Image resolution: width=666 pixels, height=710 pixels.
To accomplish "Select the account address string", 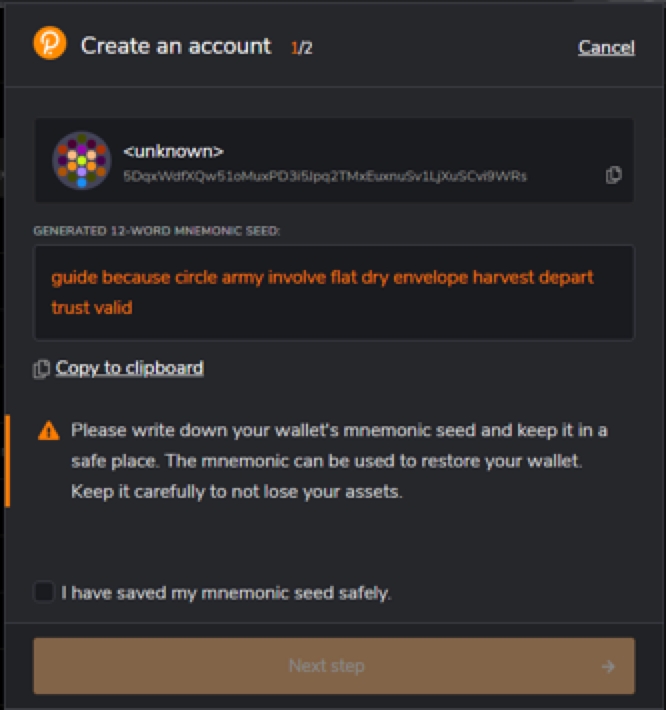I will (x=324, y=176).
